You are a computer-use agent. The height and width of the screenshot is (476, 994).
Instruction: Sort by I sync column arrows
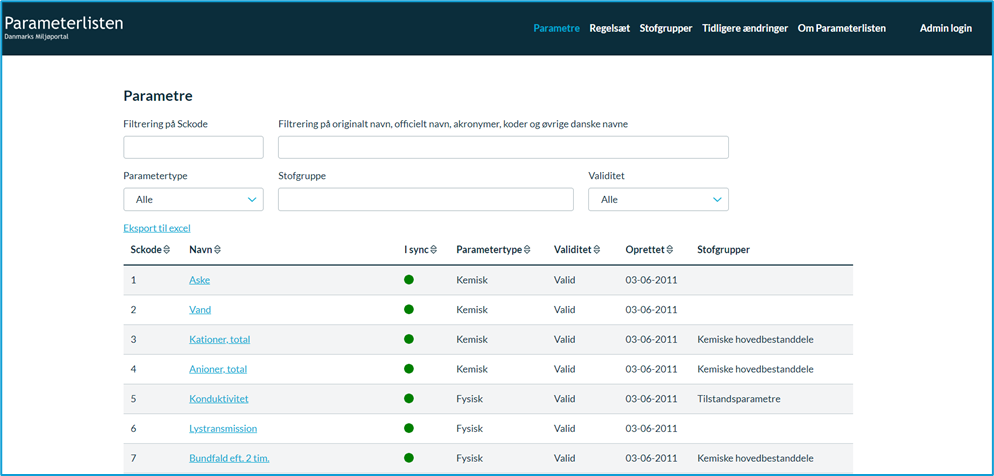click(434, 250)
